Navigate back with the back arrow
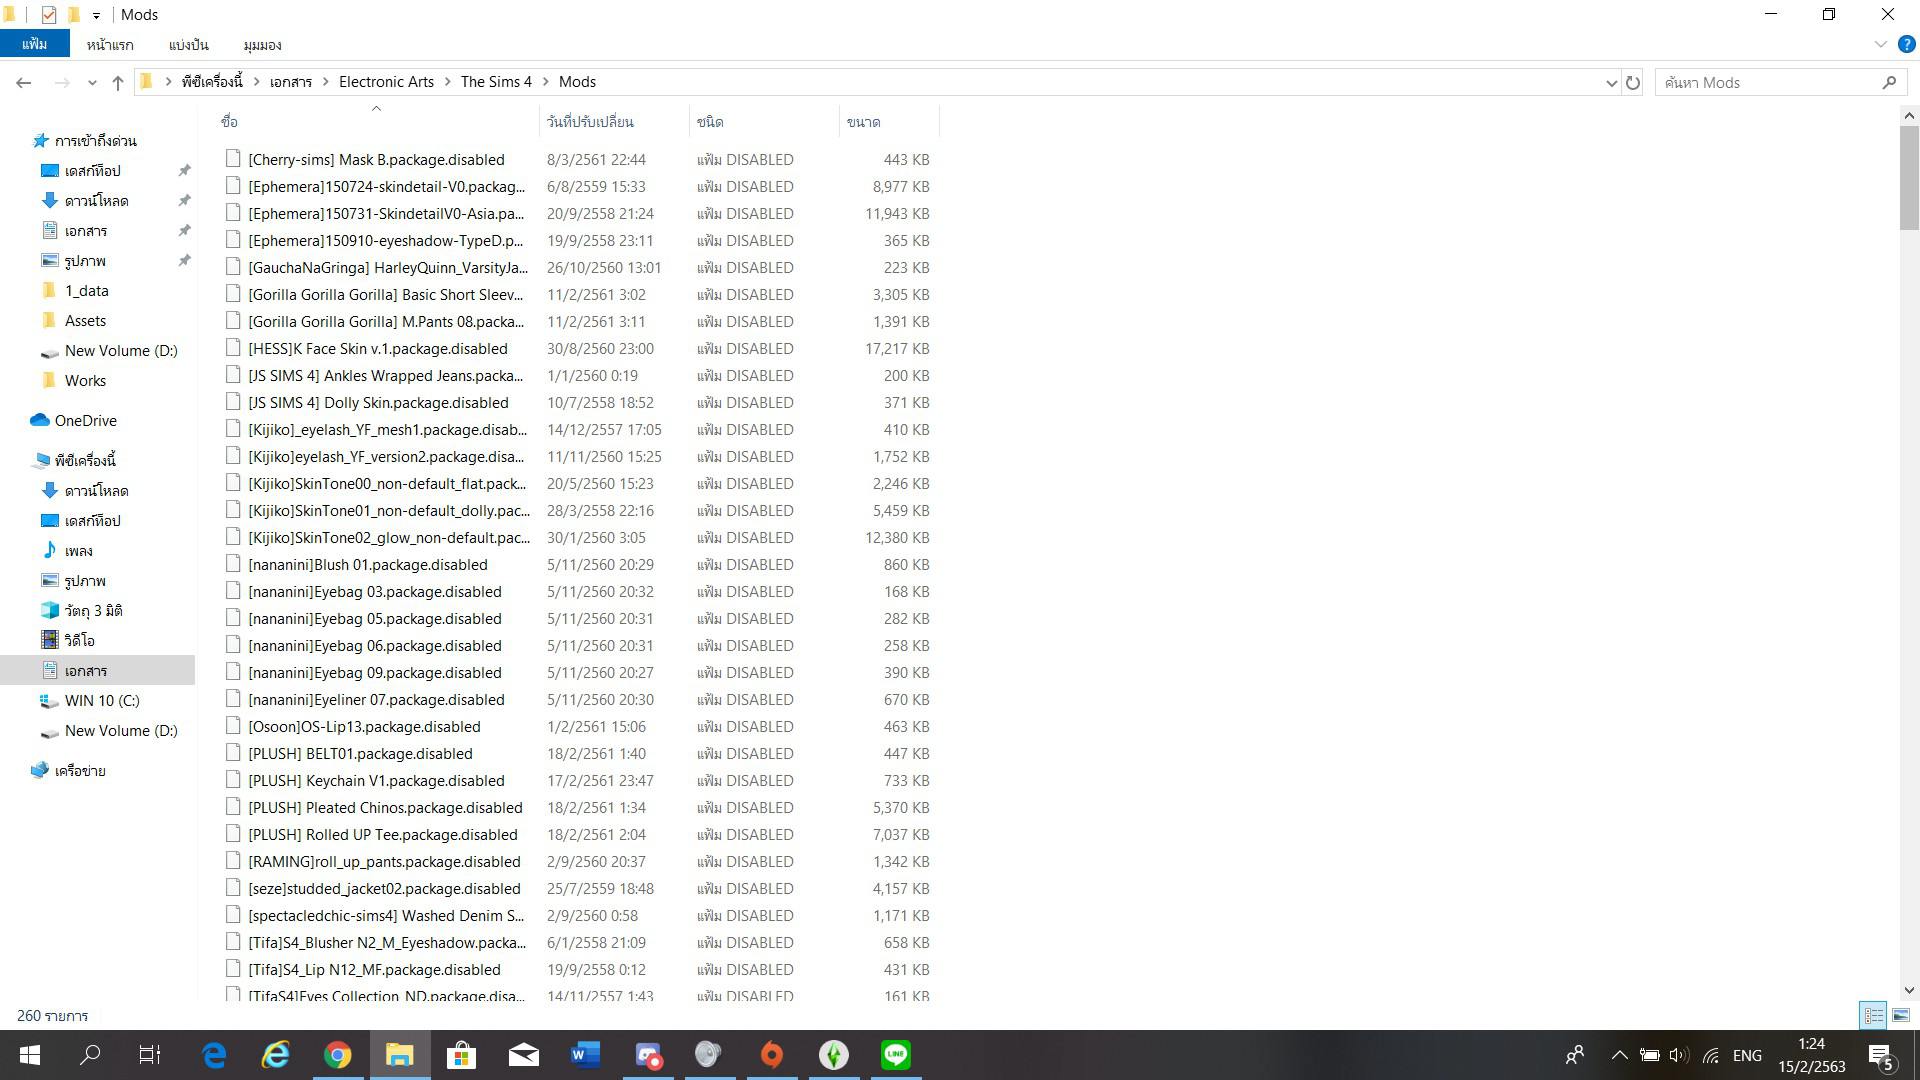 click(x=24, y=83)
